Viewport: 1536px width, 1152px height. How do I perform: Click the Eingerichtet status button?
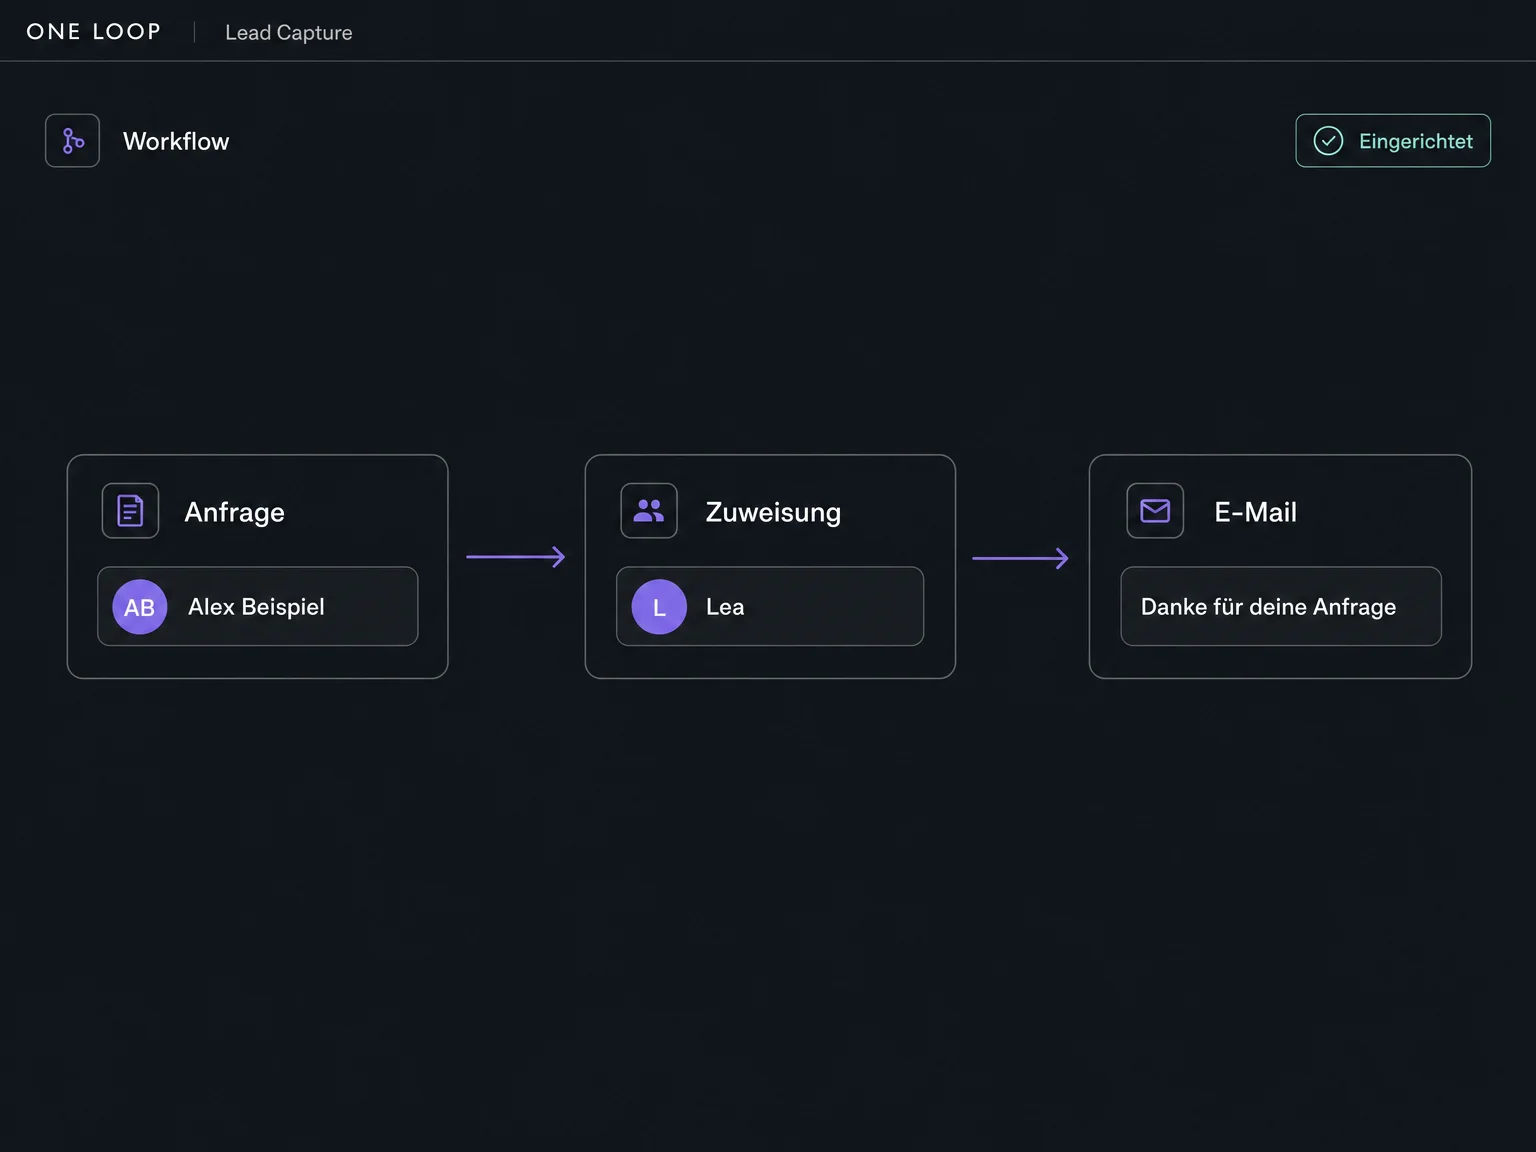coord(1393,141)
